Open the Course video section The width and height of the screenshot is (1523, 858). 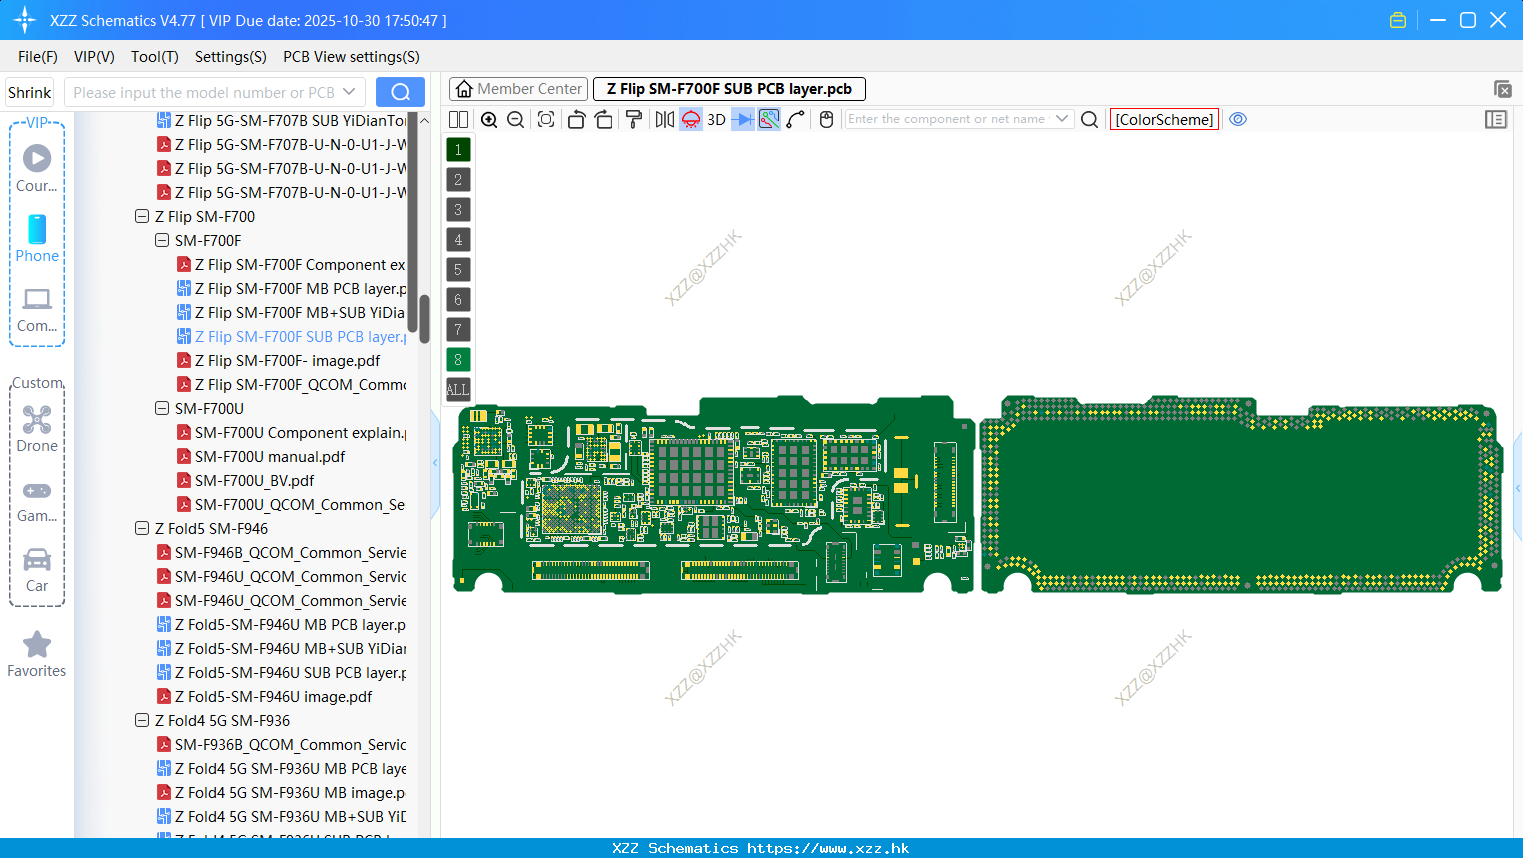[37, 169]
